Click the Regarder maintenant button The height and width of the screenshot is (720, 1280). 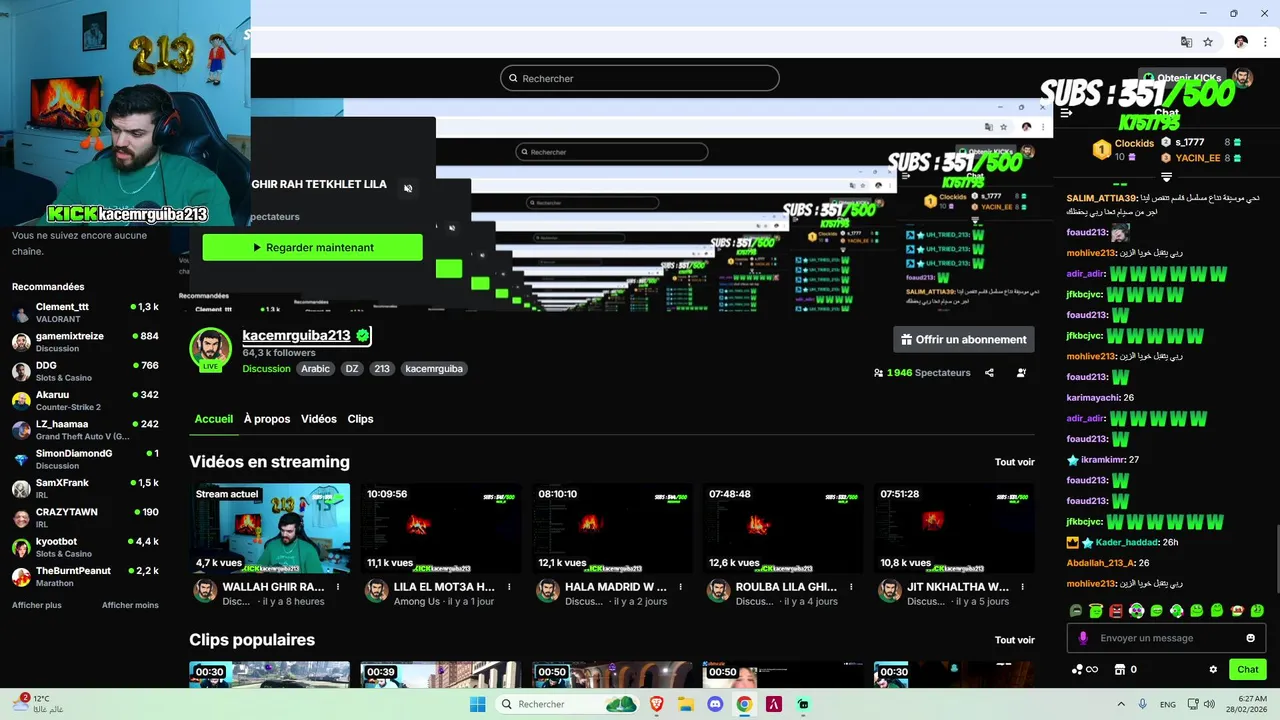pyautogui.click(x=313, y=247)
